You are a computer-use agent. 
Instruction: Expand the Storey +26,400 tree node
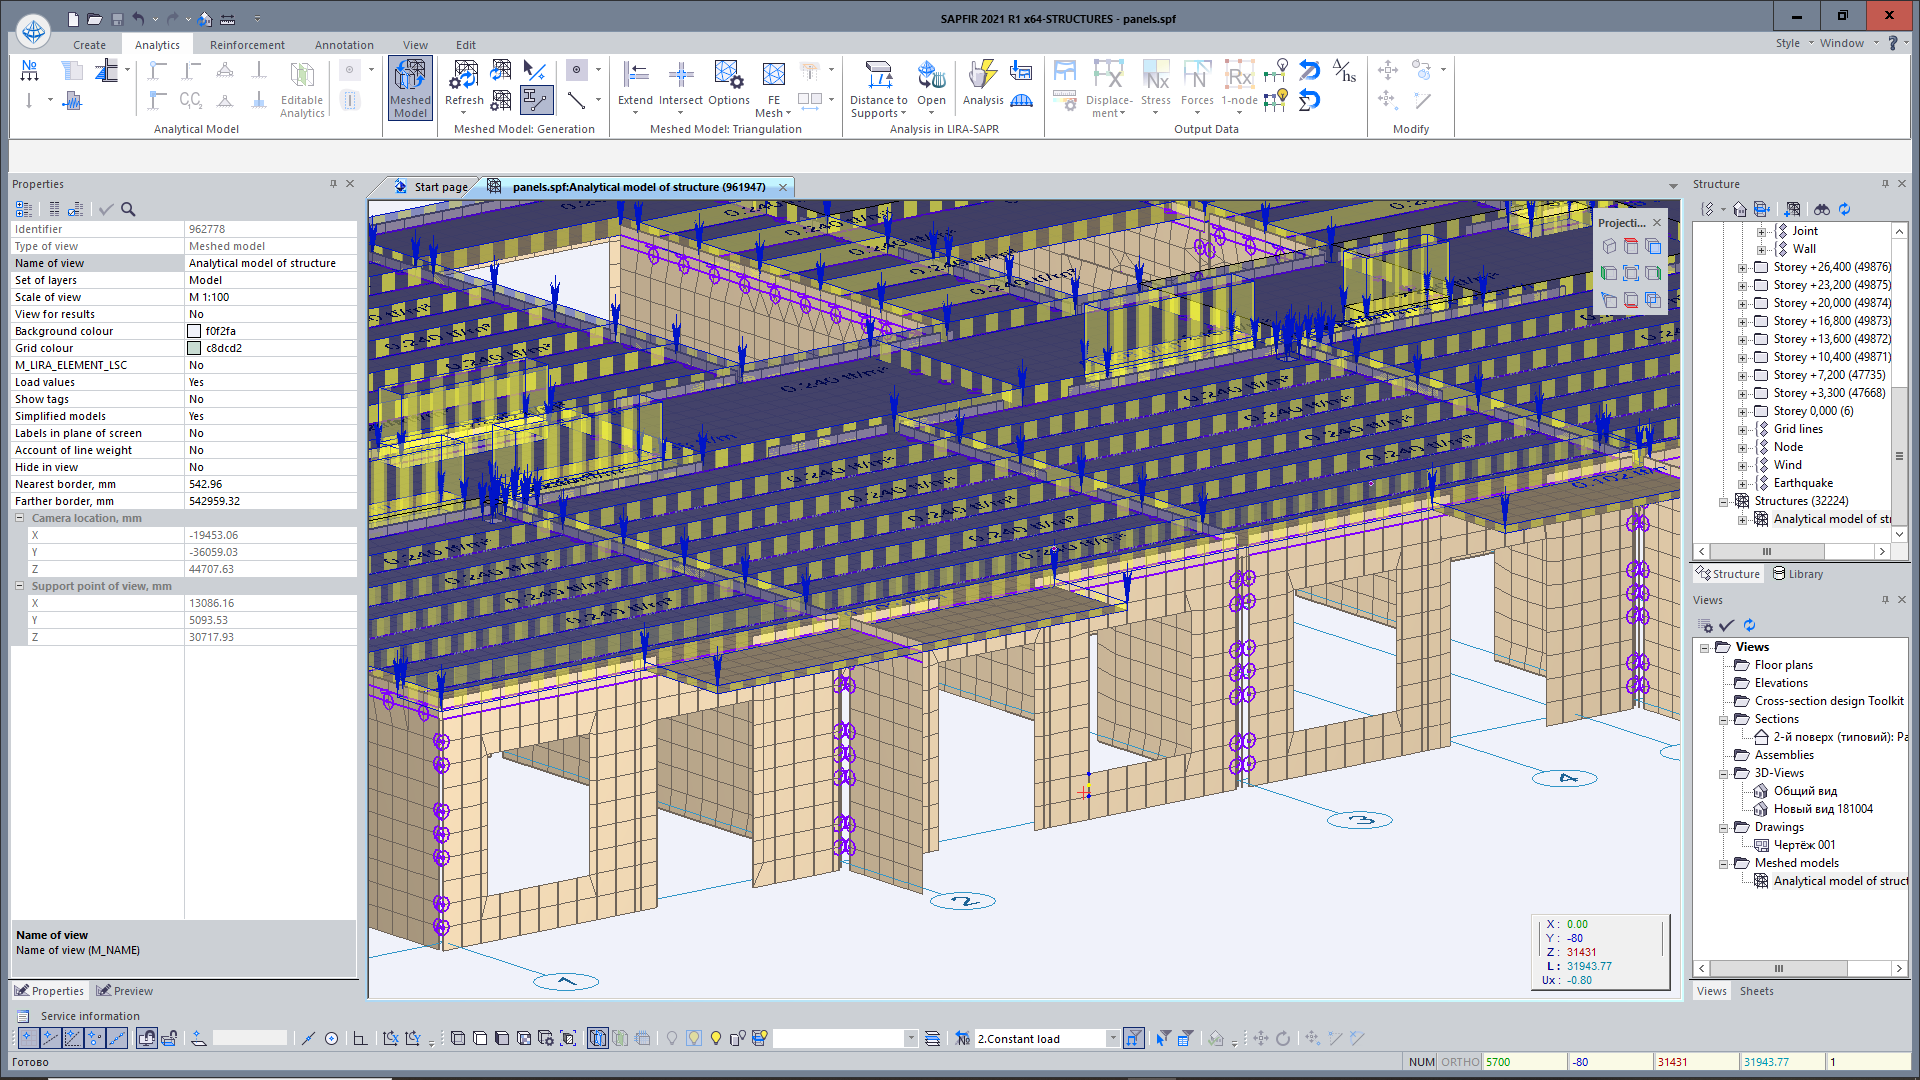click(1742, 267)
